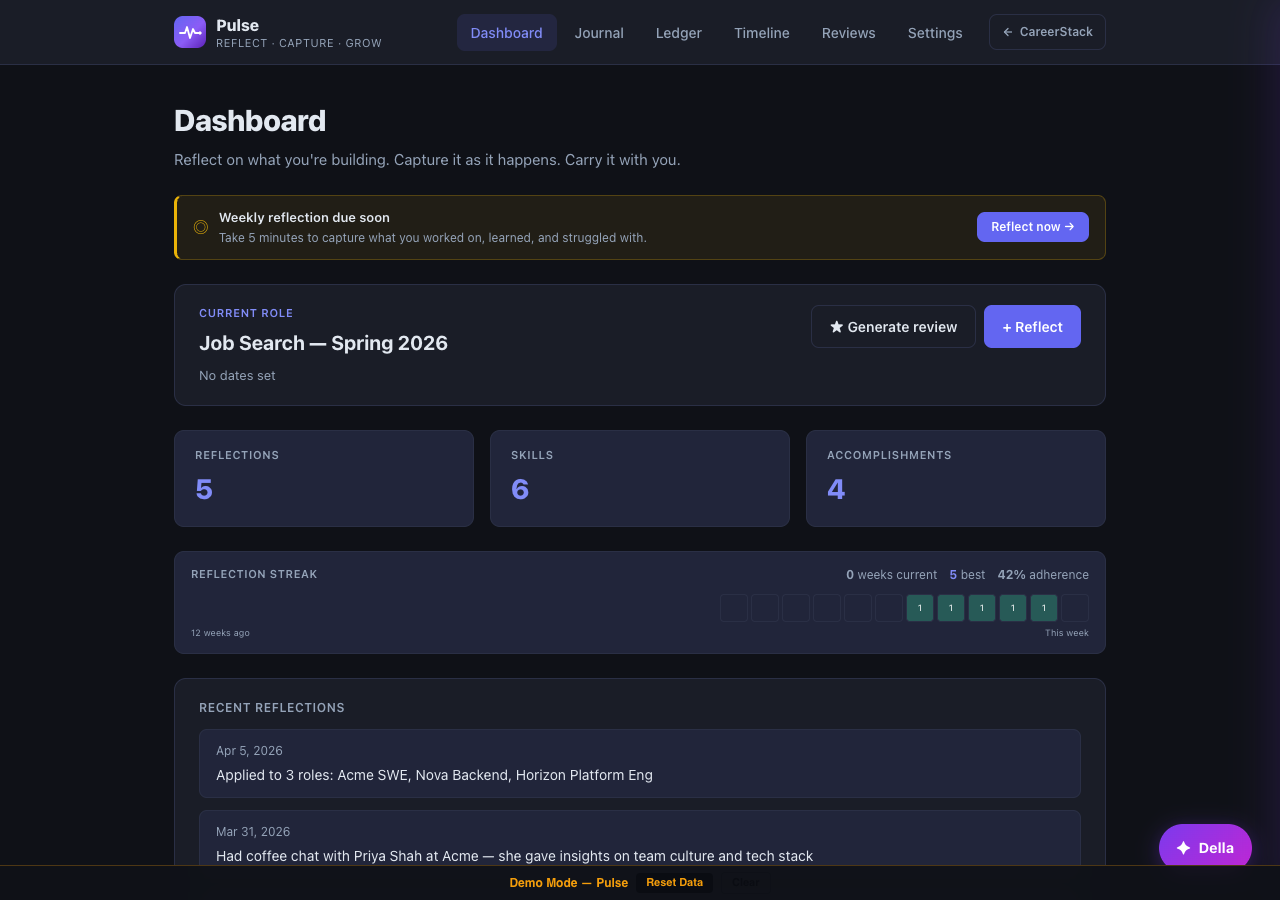This screenshot has width=1280, height=900.
Task: Go to the Timeline tab
Action: point(761,32)
